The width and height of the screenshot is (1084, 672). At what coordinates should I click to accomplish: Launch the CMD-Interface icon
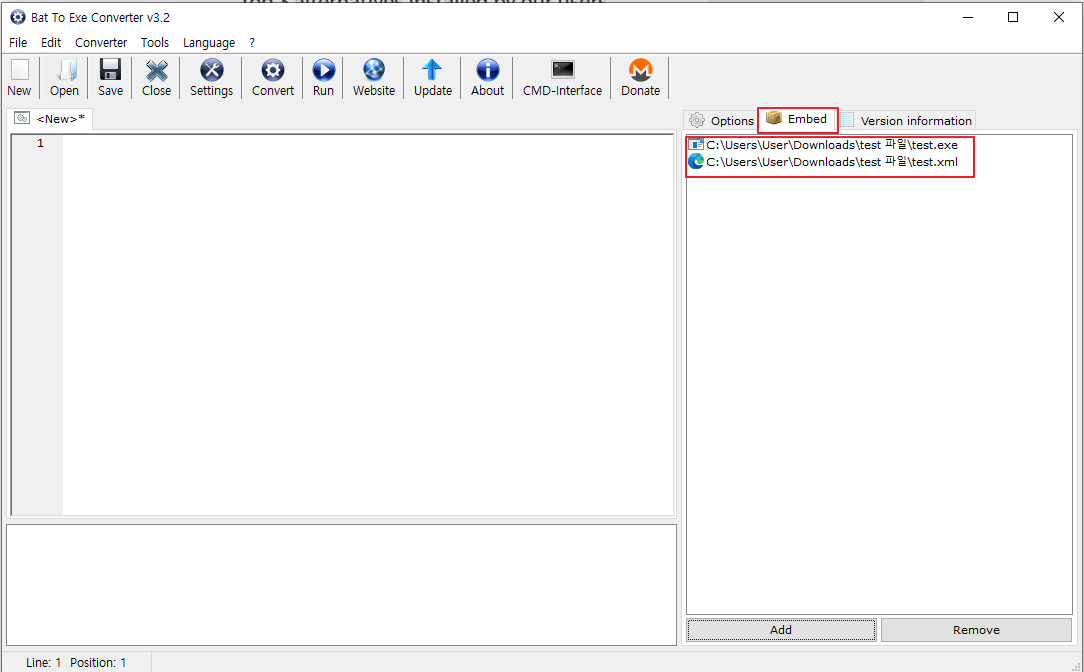click(563, 70)
